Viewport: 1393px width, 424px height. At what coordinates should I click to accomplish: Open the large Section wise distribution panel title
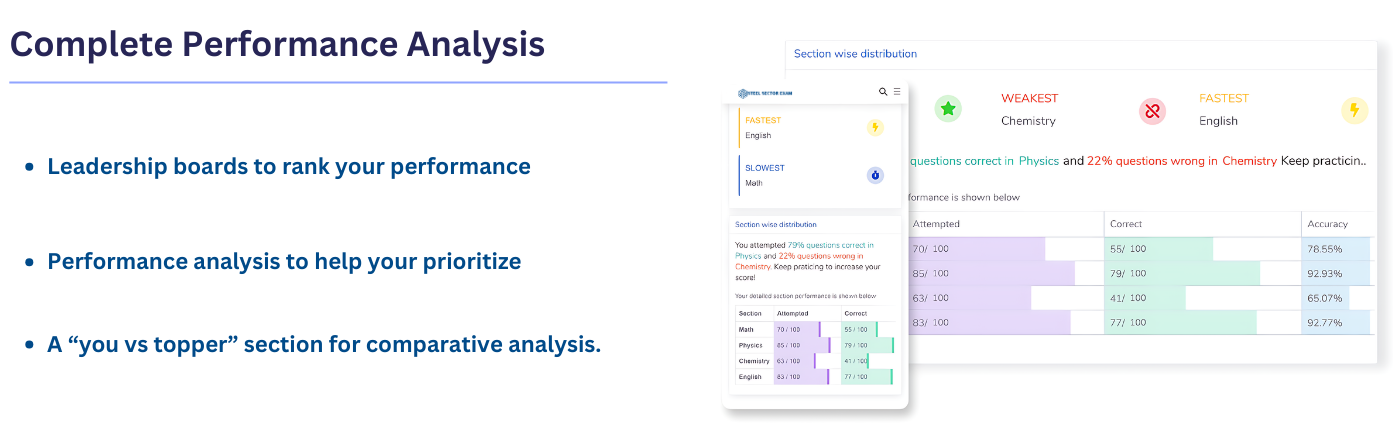(855, 54)
